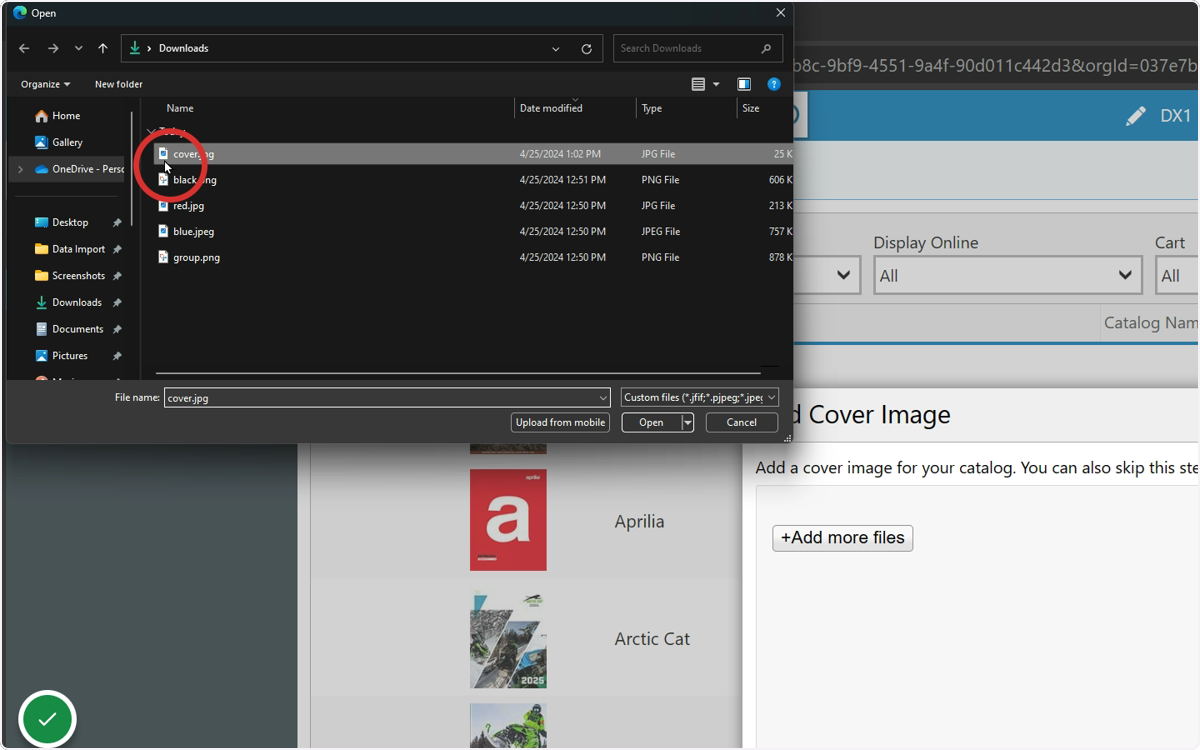Open Pictures quick access folder

coord(70,355)
